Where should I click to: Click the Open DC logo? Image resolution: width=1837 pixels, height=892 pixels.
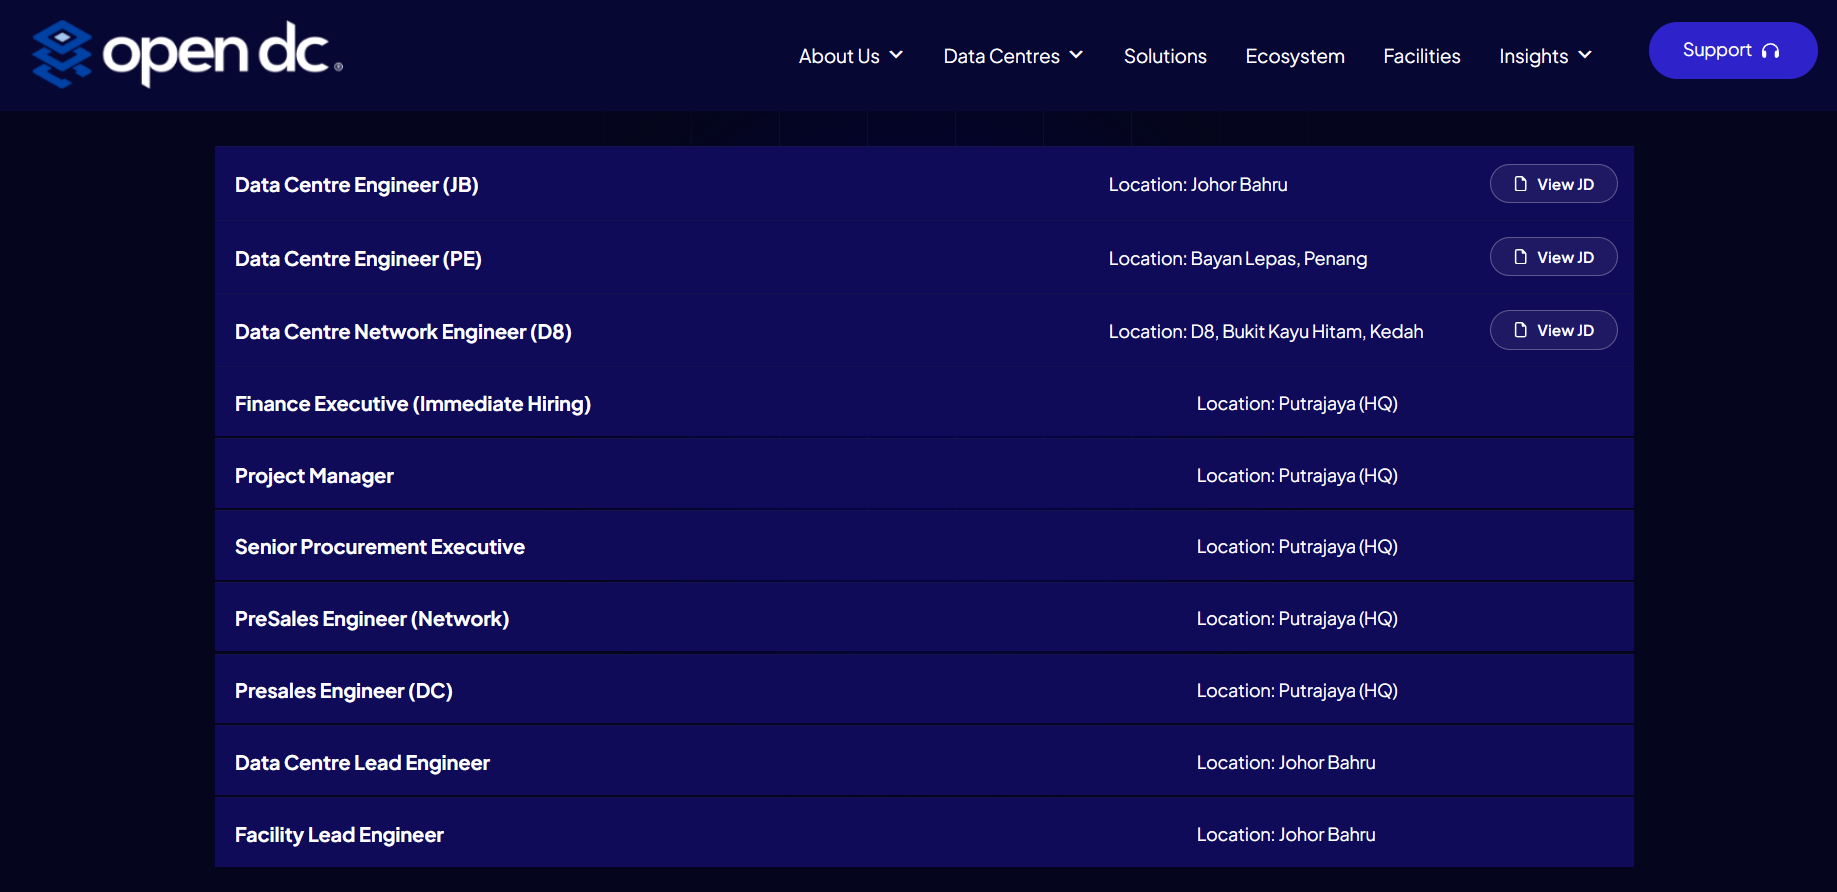187,54
